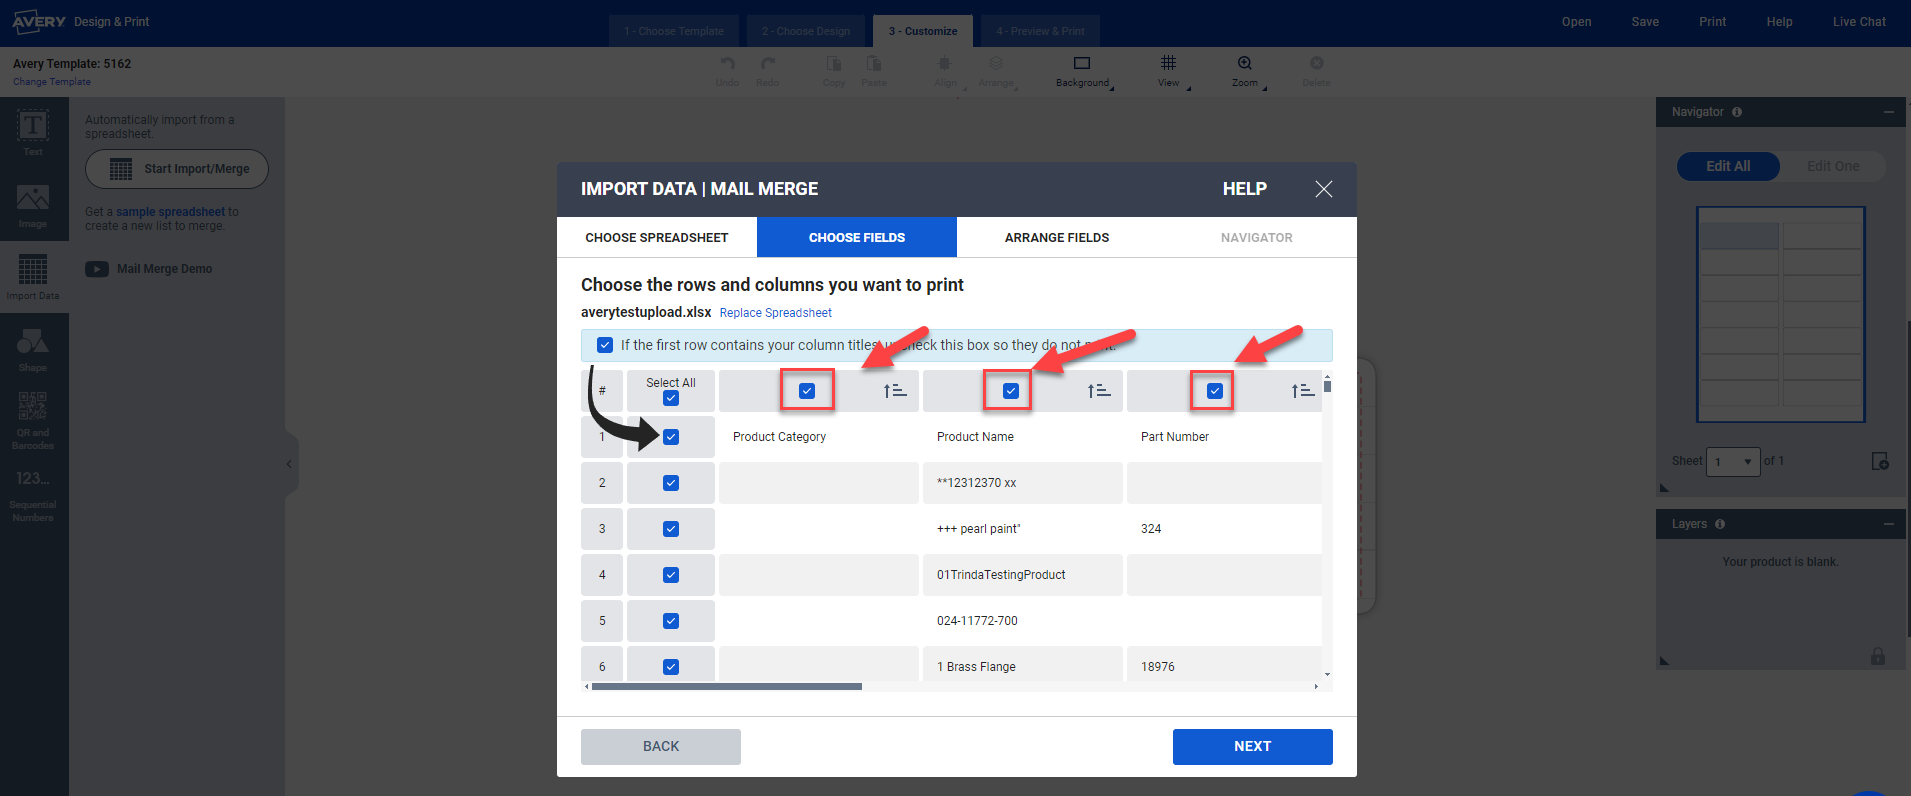1911x796 pixels.
Task: Click the Avery logo
Action: tap(39, 21)
